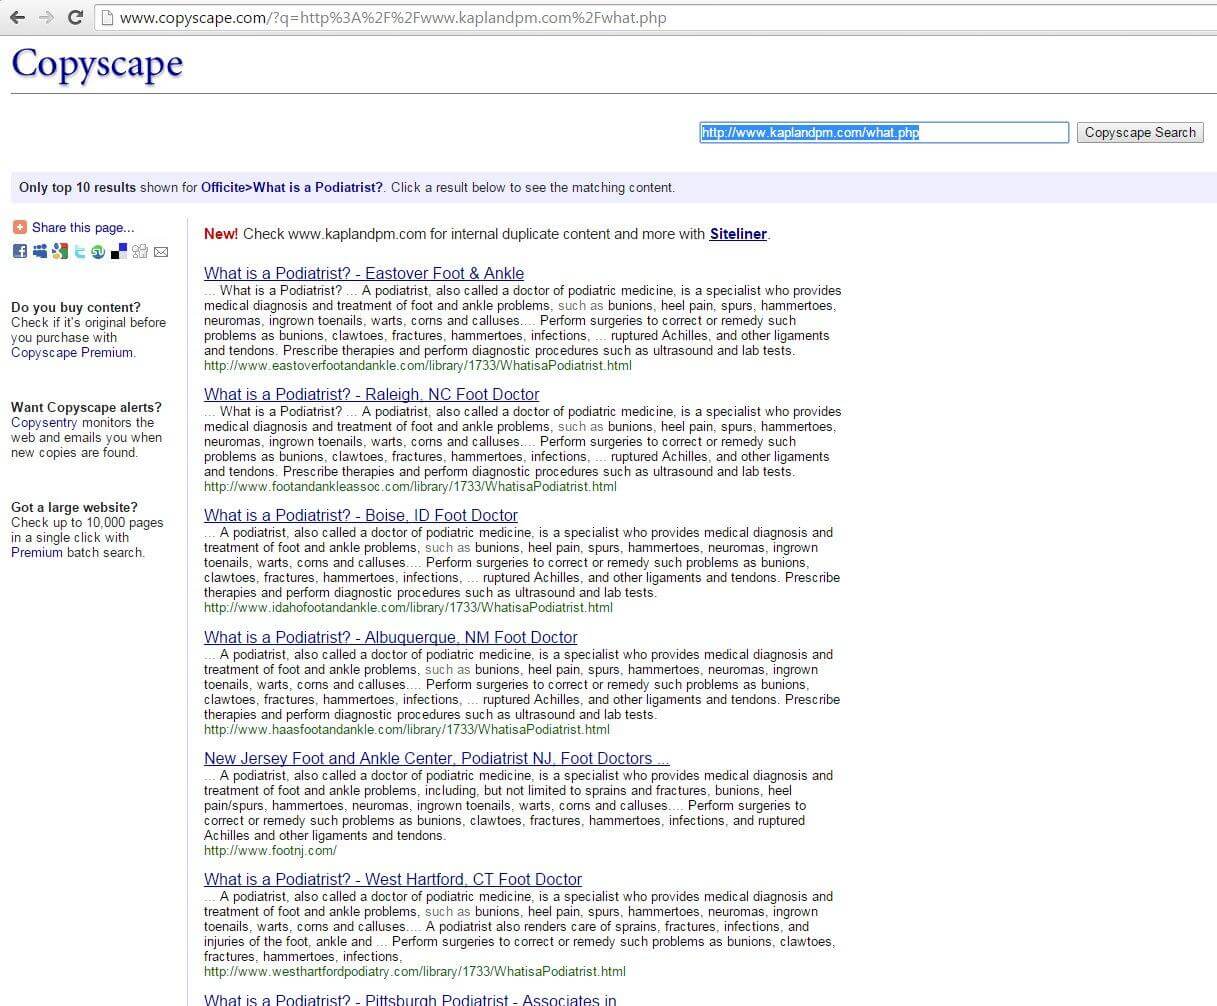This screenshot has width=1217, height=1006.
Task: Share via Google icon
Action: [60, 251]
